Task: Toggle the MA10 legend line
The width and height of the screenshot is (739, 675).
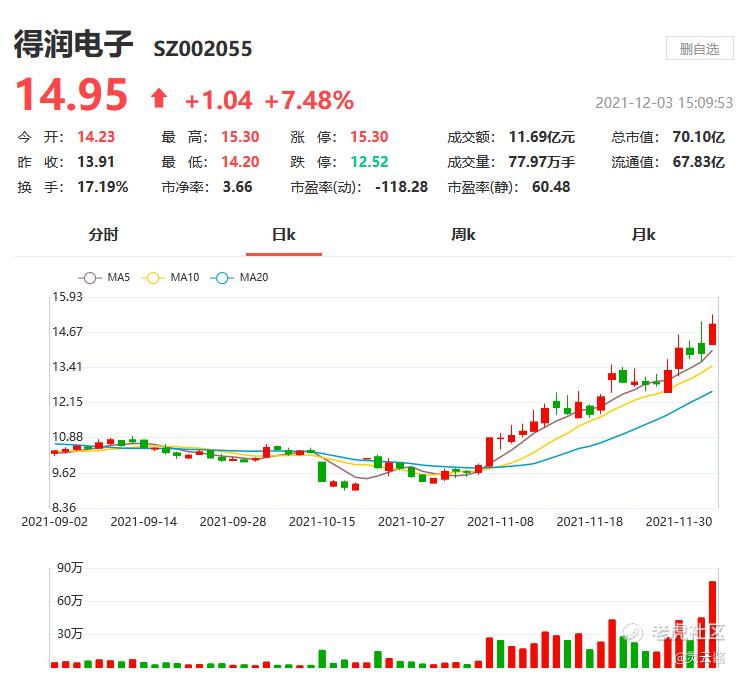Action: pyautogui.click(x=171, y=277)
